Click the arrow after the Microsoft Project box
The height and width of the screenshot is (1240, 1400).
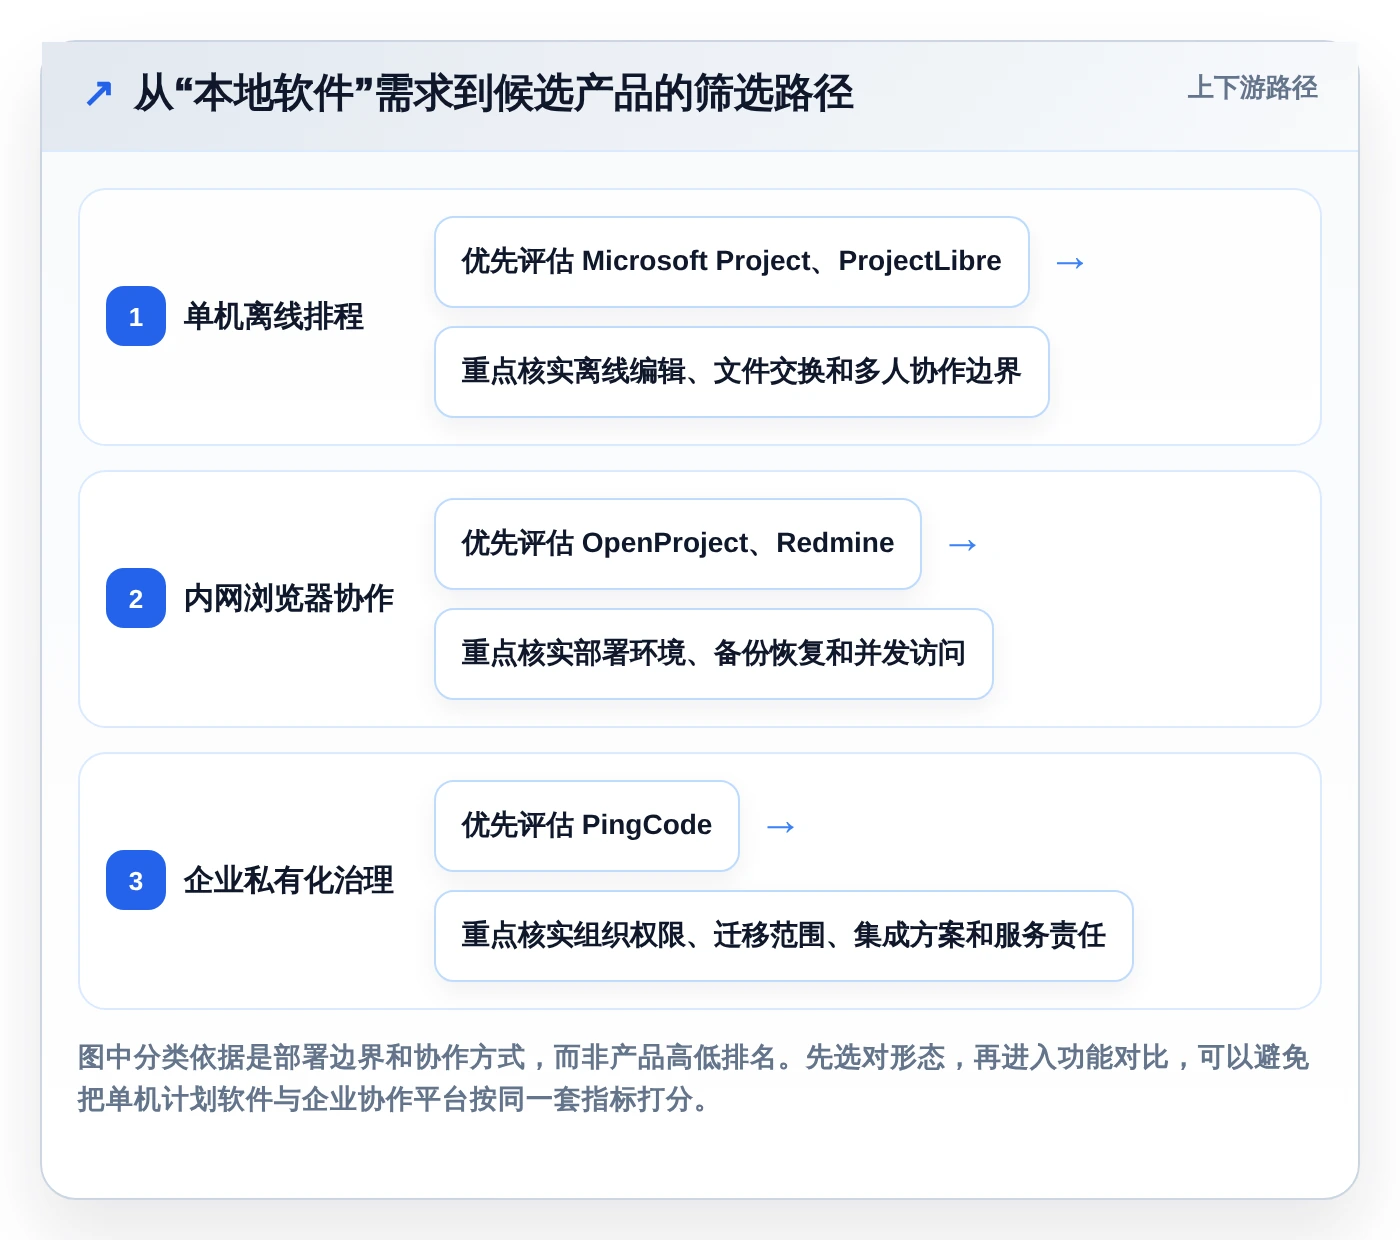1070,263
